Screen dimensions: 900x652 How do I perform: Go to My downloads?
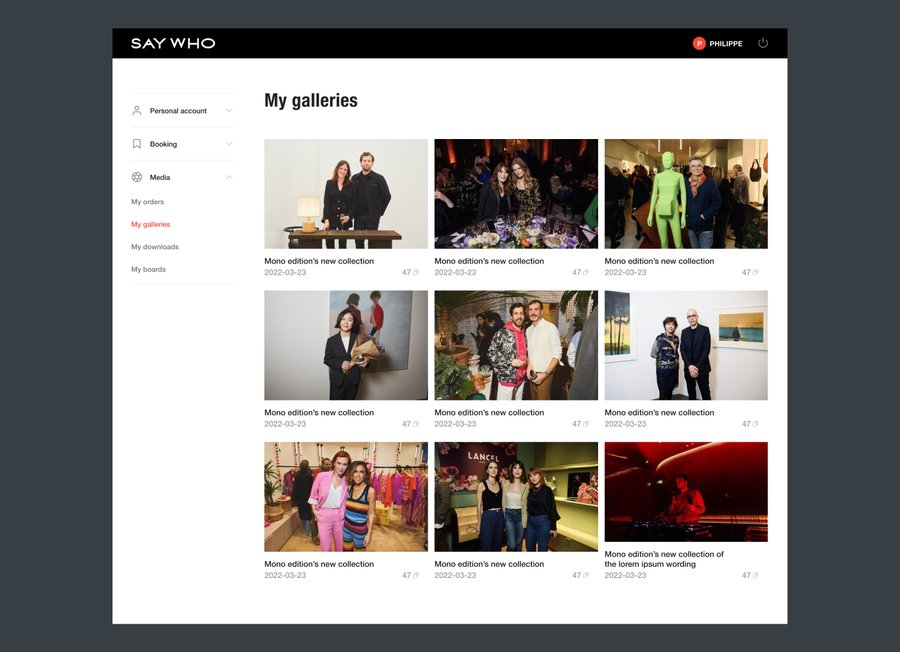click(x=154, y=247)
